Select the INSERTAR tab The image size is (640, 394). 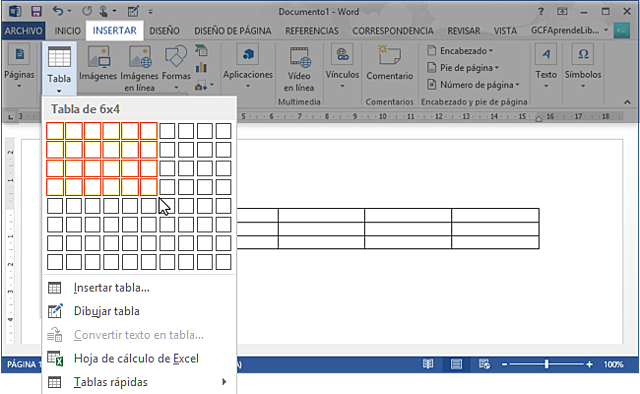point(115,31)
